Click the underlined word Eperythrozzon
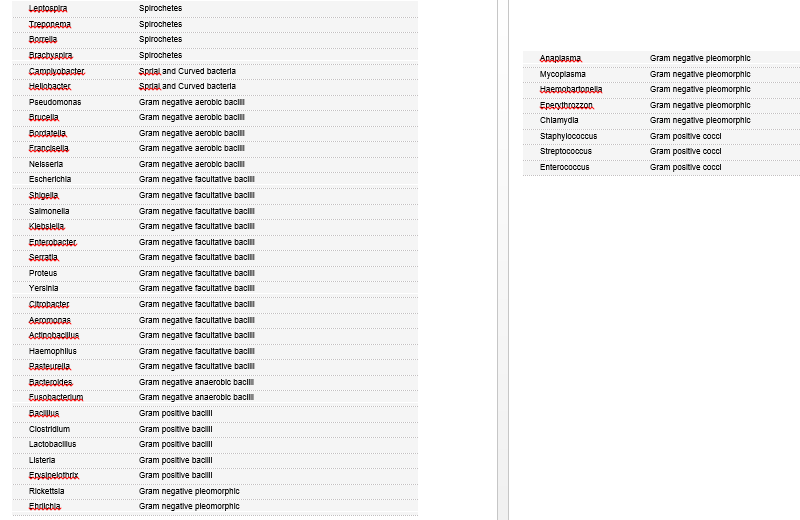 567,105
